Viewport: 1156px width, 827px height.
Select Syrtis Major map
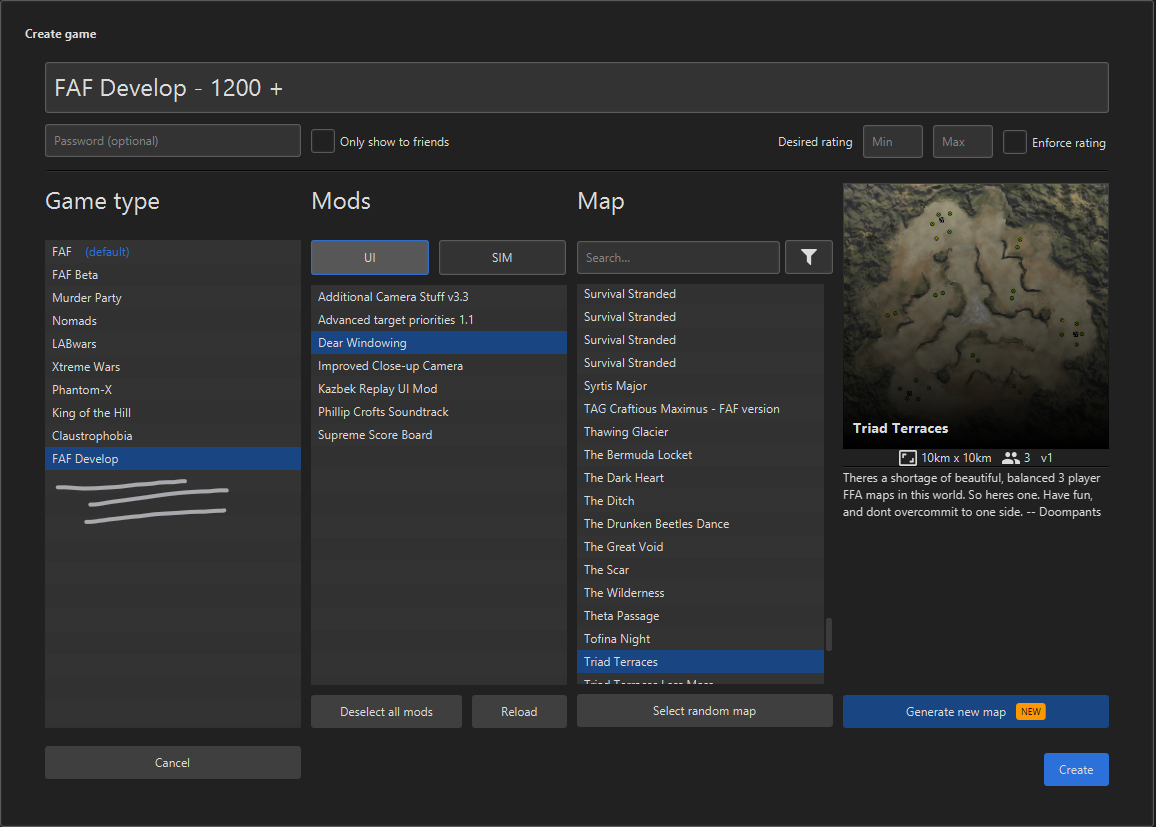click(700, 385)
